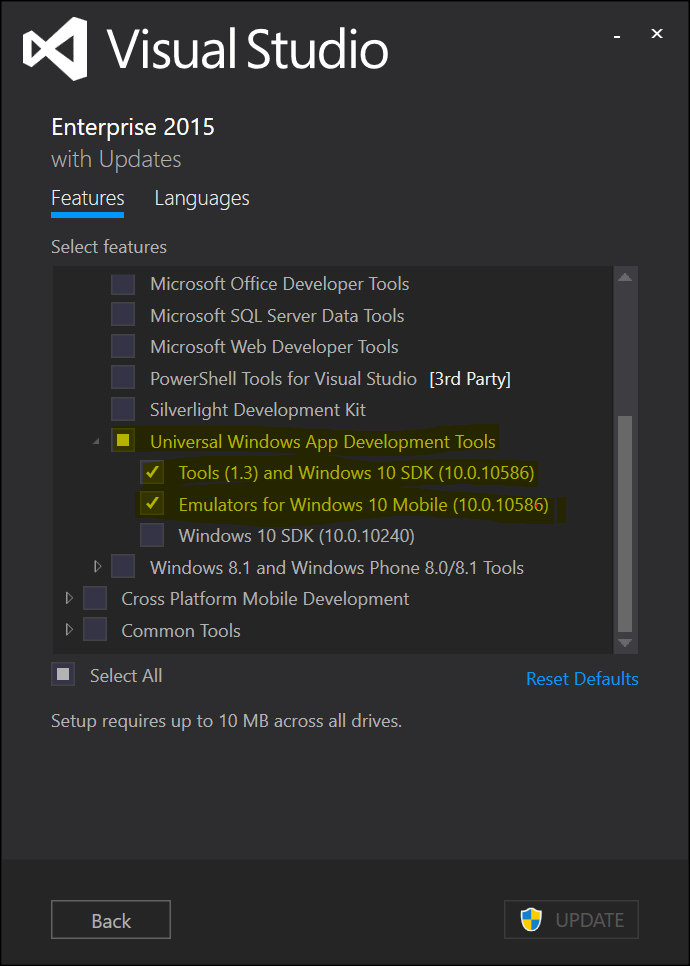Check Windows 10 SDK (10.0.10240)
Viewport: 690px width, 966px height.
tap(152, 535)
